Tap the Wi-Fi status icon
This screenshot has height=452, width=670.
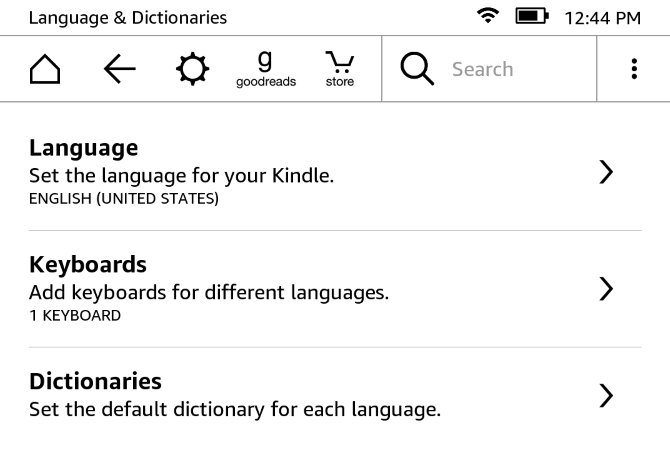pos(488,18)
